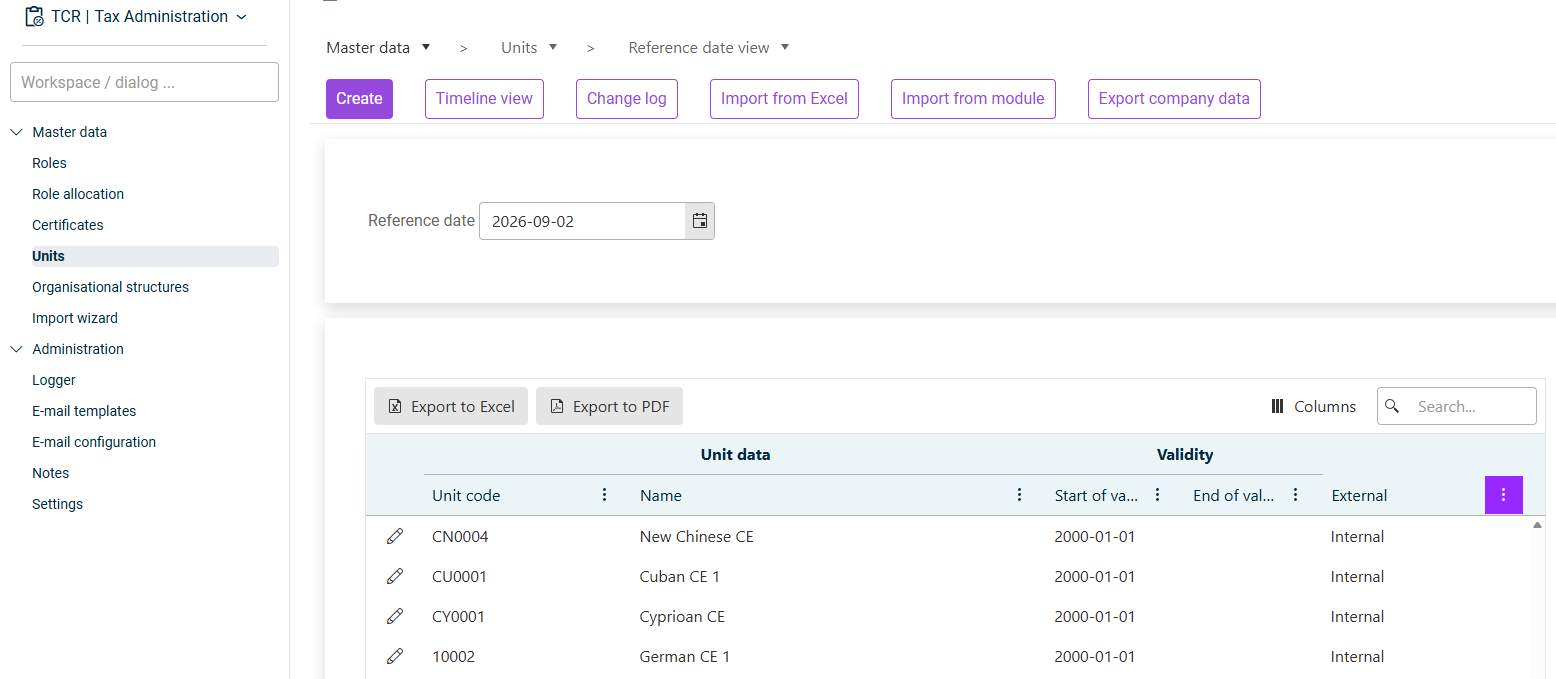The image size is (1556, 679).
Task: Open E-mail templates in the sidebar
Action: [84, 411]
